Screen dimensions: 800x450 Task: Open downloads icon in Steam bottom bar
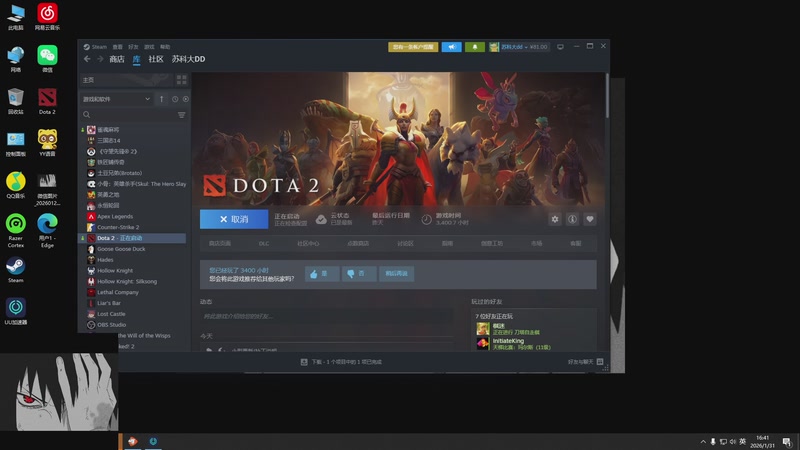pyautogui.click(x=304, y=362)
